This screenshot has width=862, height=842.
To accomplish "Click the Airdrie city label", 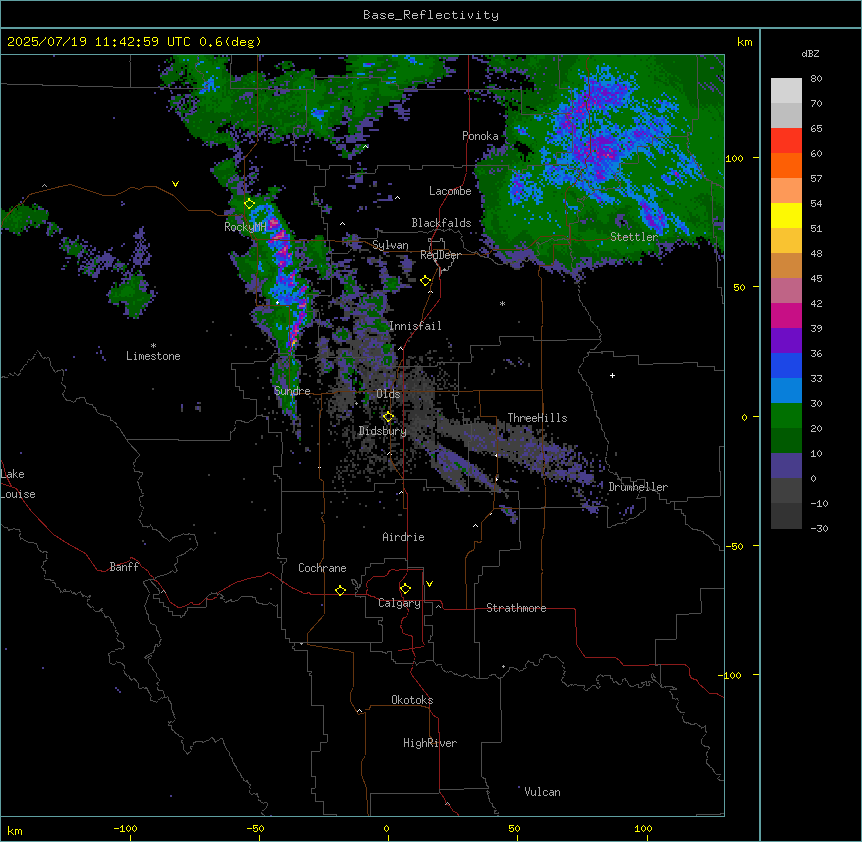I will 404,537.
